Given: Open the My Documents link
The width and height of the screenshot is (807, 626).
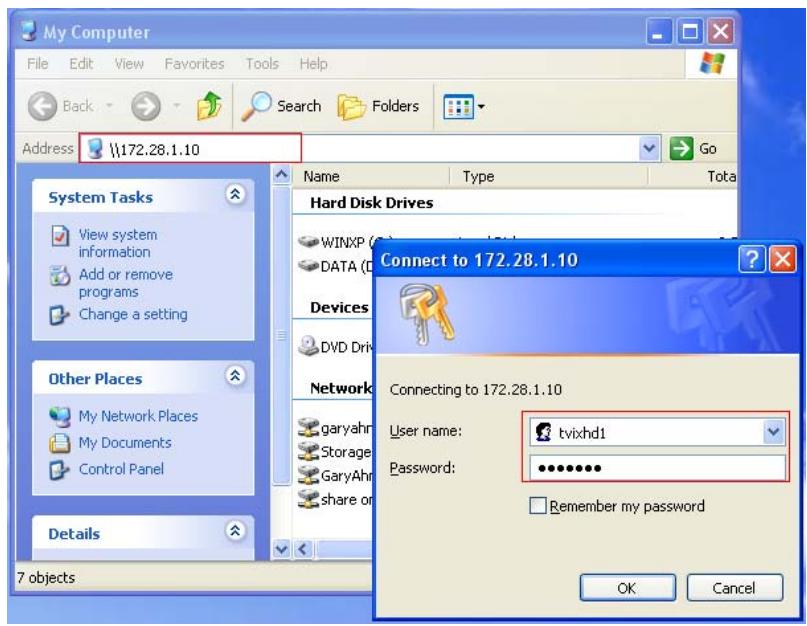Looking at the screenshot, I should (x=125, y=443).
